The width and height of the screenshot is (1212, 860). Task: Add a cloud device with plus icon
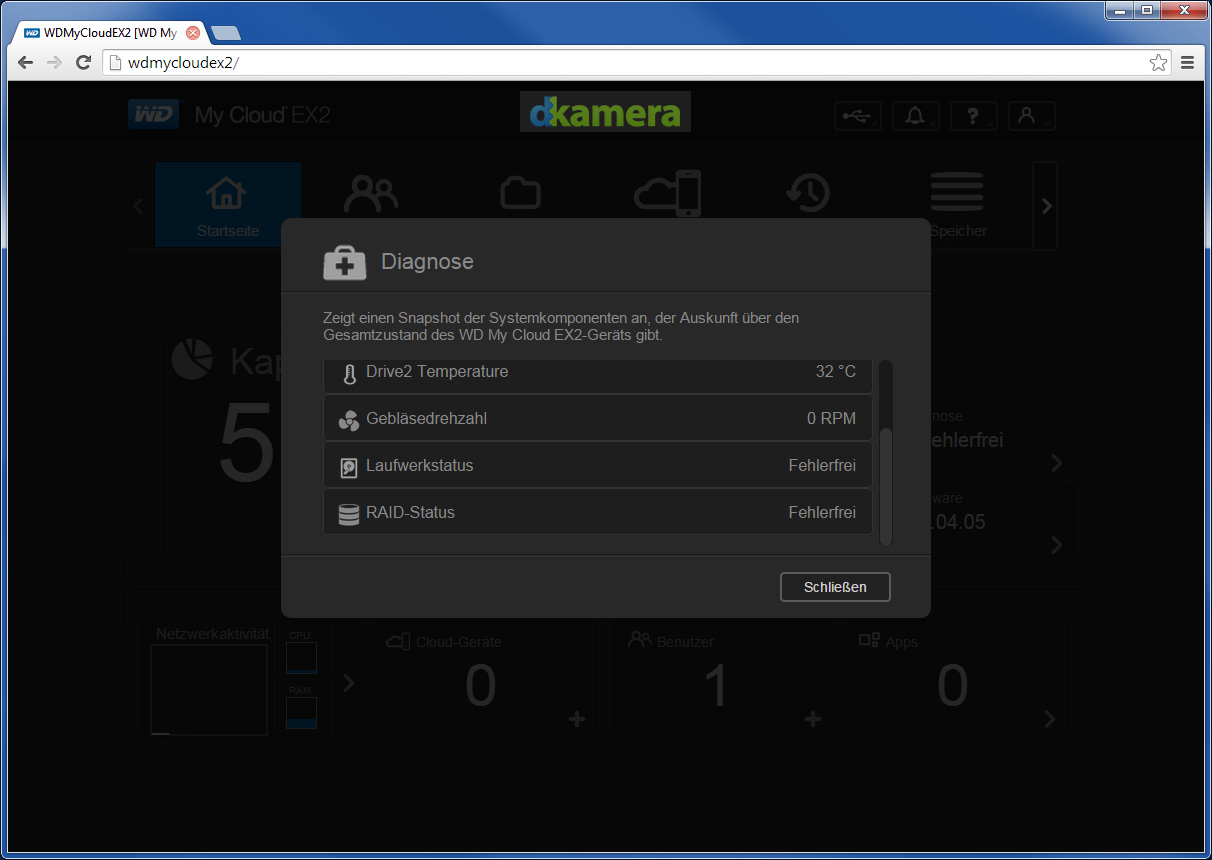click(577, 719)
